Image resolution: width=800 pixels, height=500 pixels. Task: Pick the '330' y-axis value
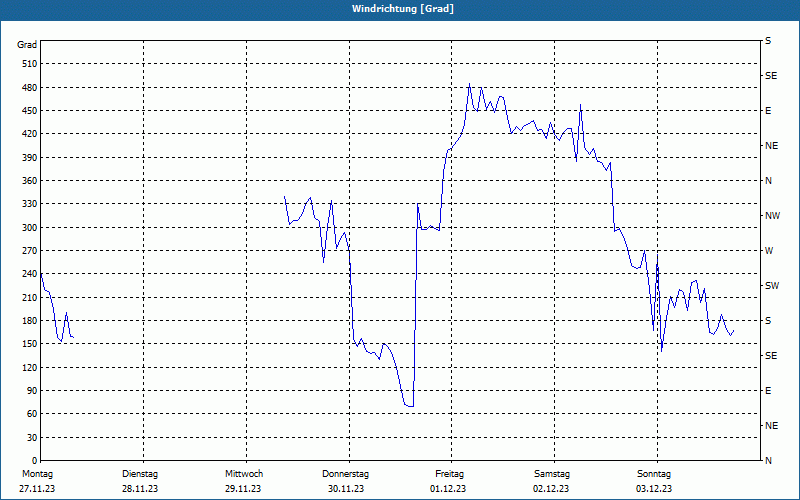pos(30,204)
